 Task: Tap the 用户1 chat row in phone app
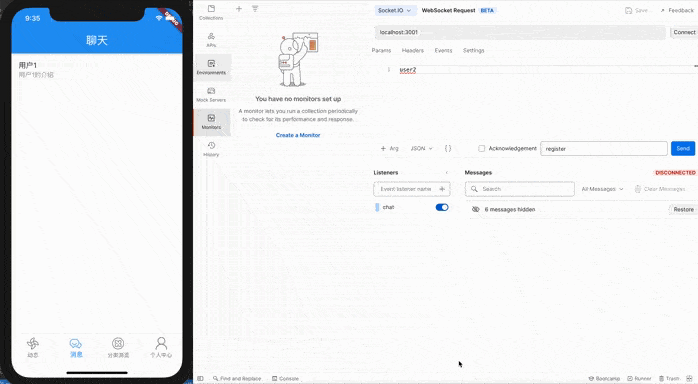pyautogui.click(x=97, y=70)
